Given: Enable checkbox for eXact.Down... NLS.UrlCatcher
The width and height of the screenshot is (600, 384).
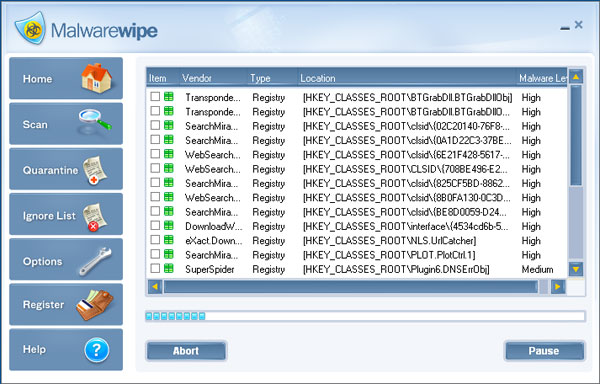Looking at the screenshot, I should coord(155,239).
